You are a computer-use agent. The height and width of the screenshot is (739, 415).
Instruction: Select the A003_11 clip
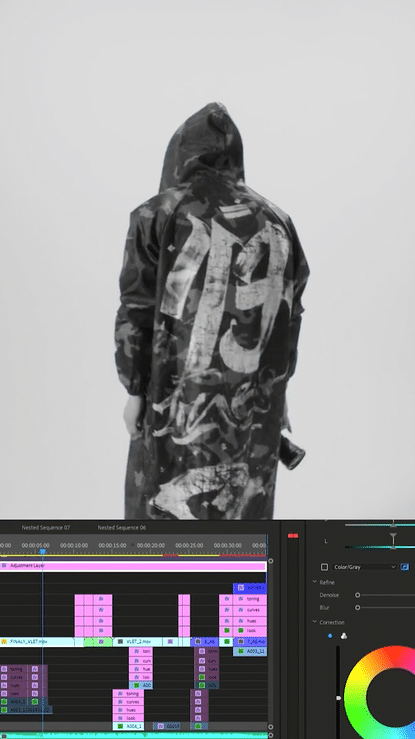point(250,651)
